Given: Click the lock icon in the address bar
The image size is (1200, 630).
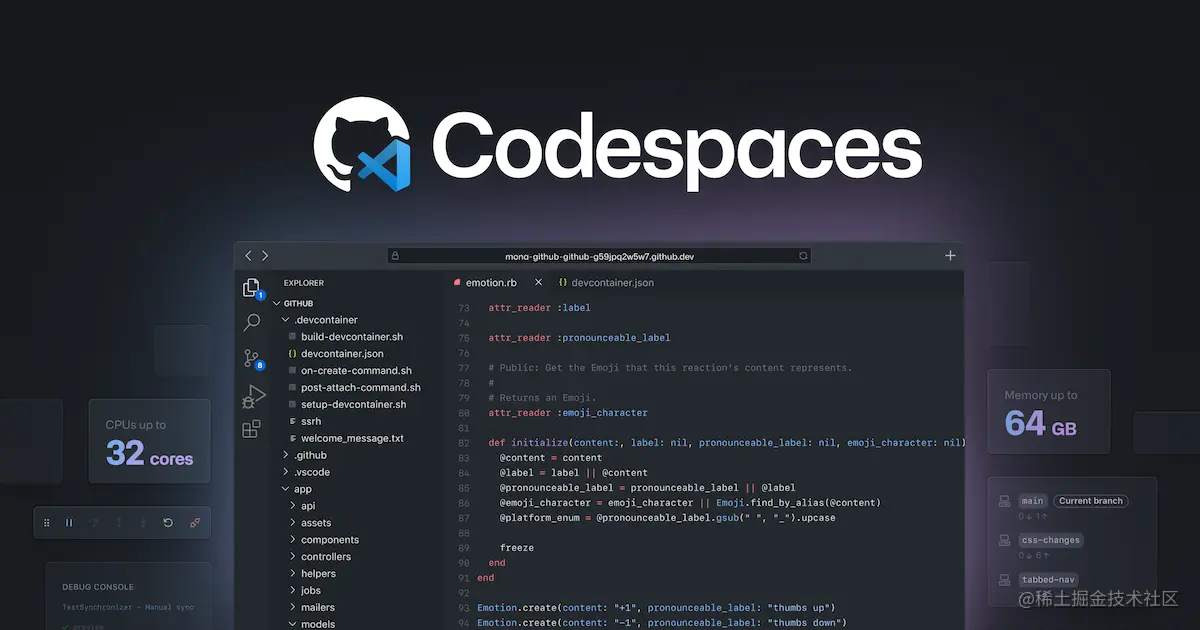Looking at the screenshot, I should pyautogui.click(x=396, y=256).
